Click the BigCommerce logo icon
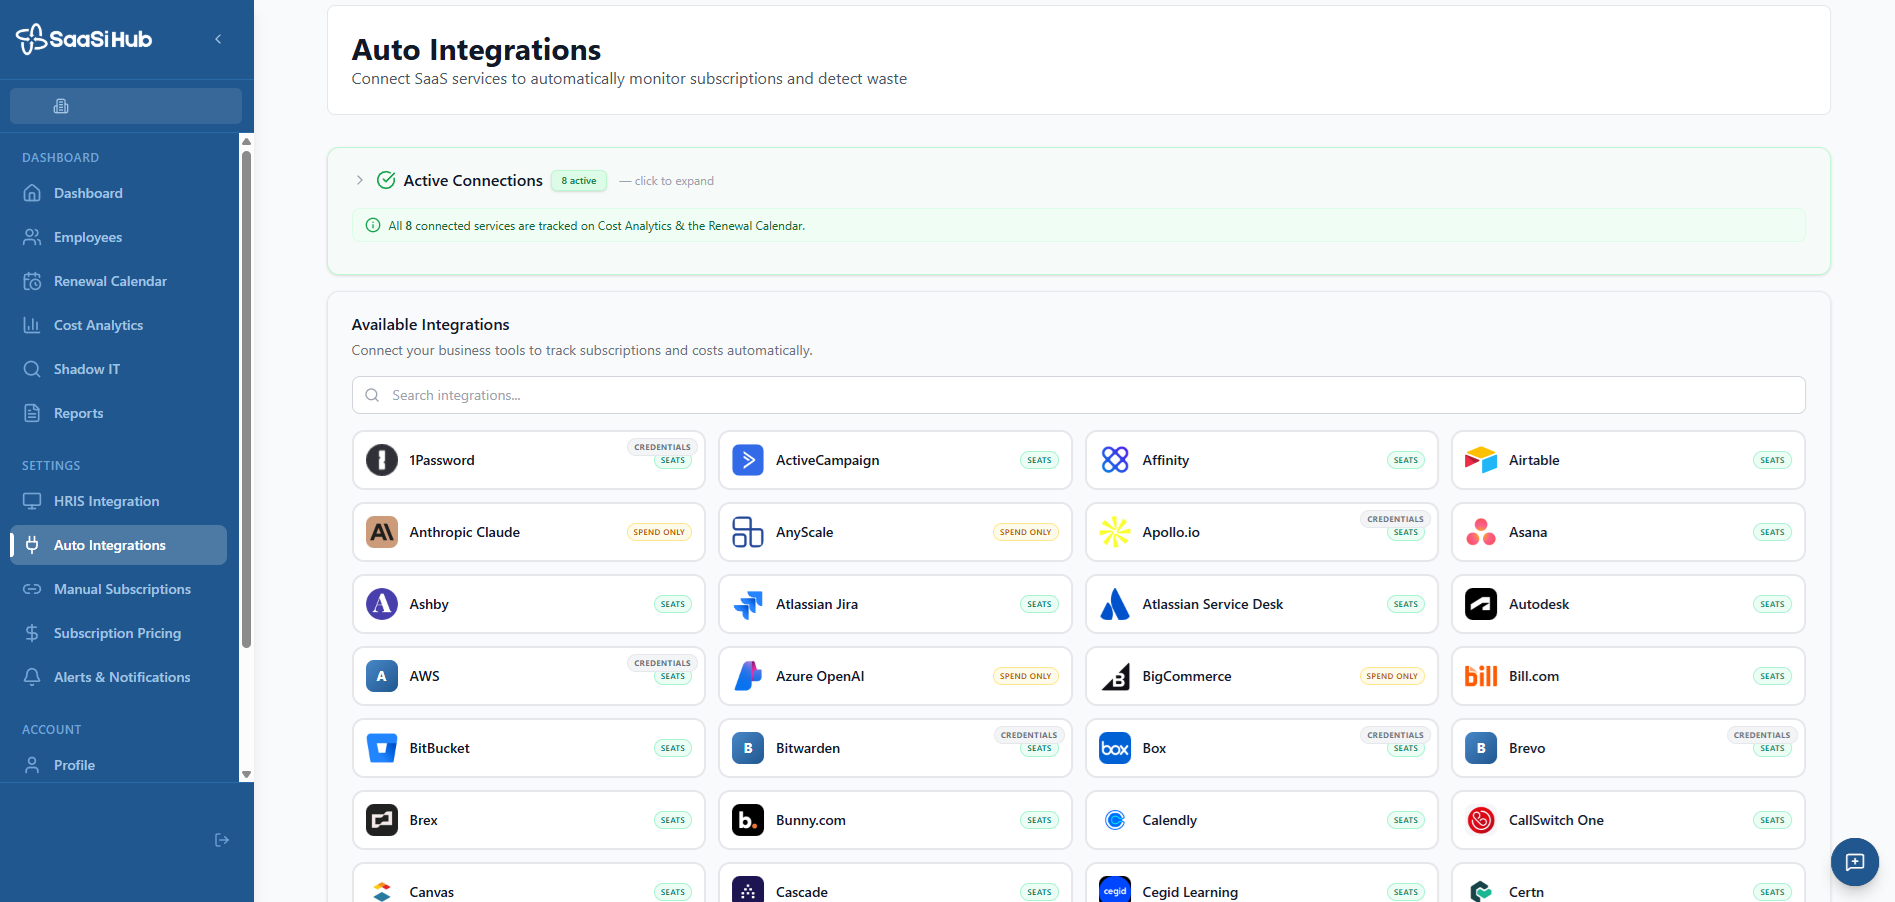The image size is (1895, 902). pyautogui.click(x=1115, y=676)
